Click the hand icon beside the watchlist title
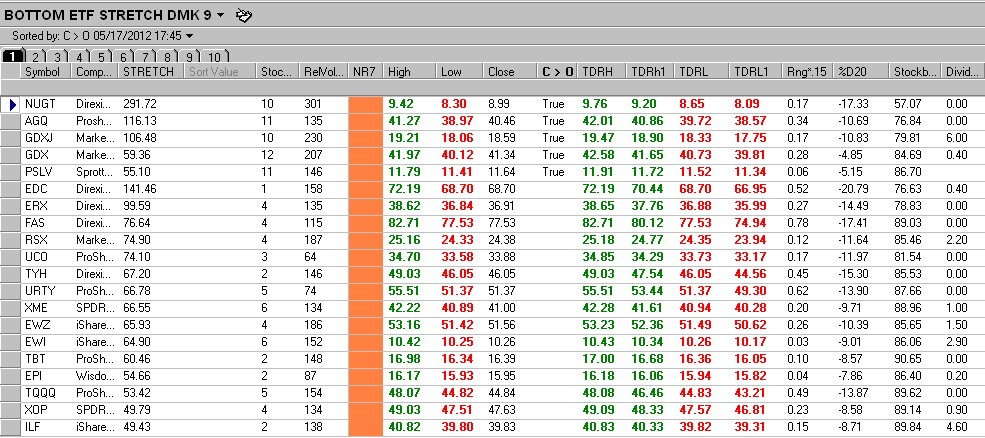 [244, 15]
